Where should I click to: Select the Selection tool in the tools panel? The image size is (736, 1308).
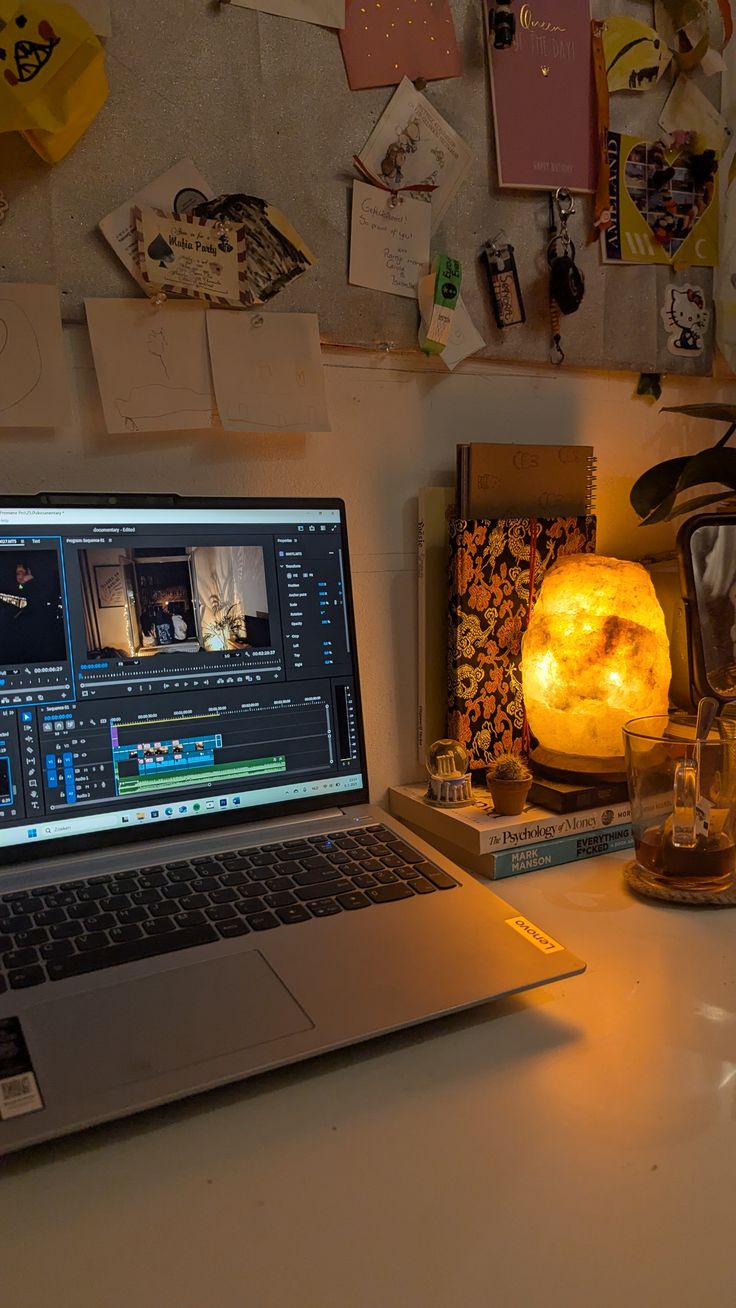click(27, 718)
